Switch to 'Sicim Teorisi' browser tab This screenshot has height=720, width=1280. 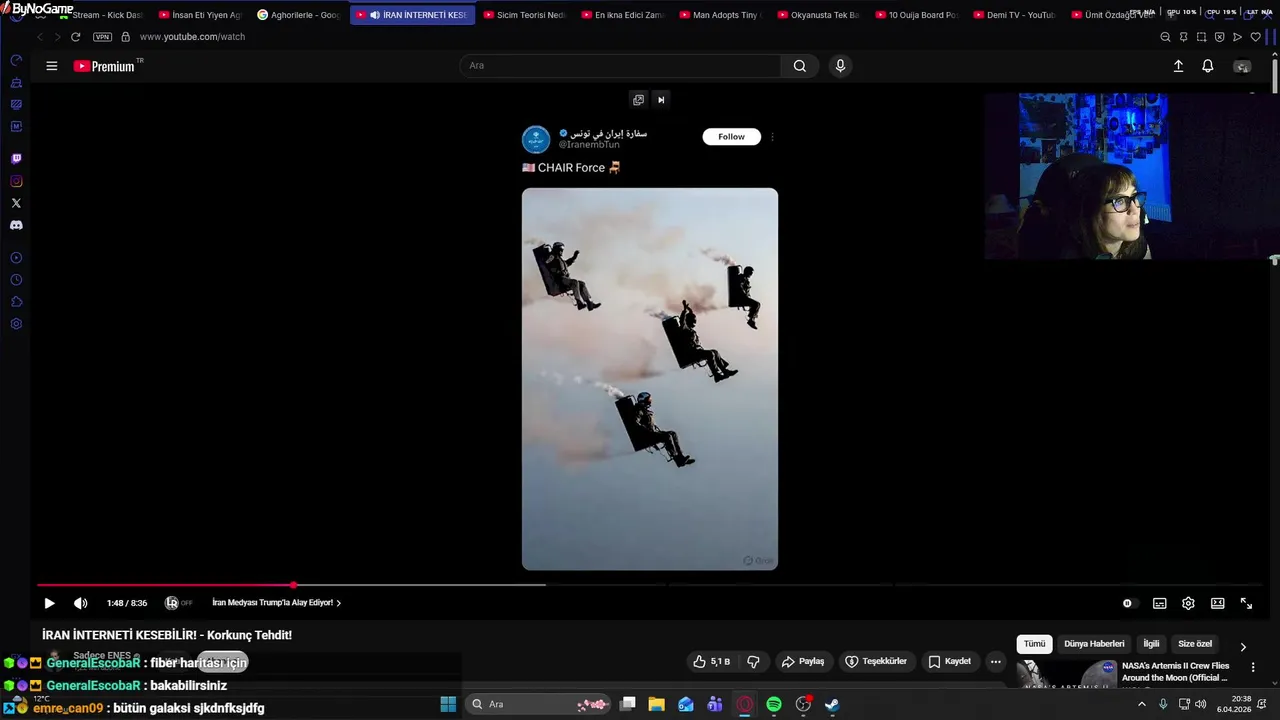pyautogui.click(x=525, y=15)
